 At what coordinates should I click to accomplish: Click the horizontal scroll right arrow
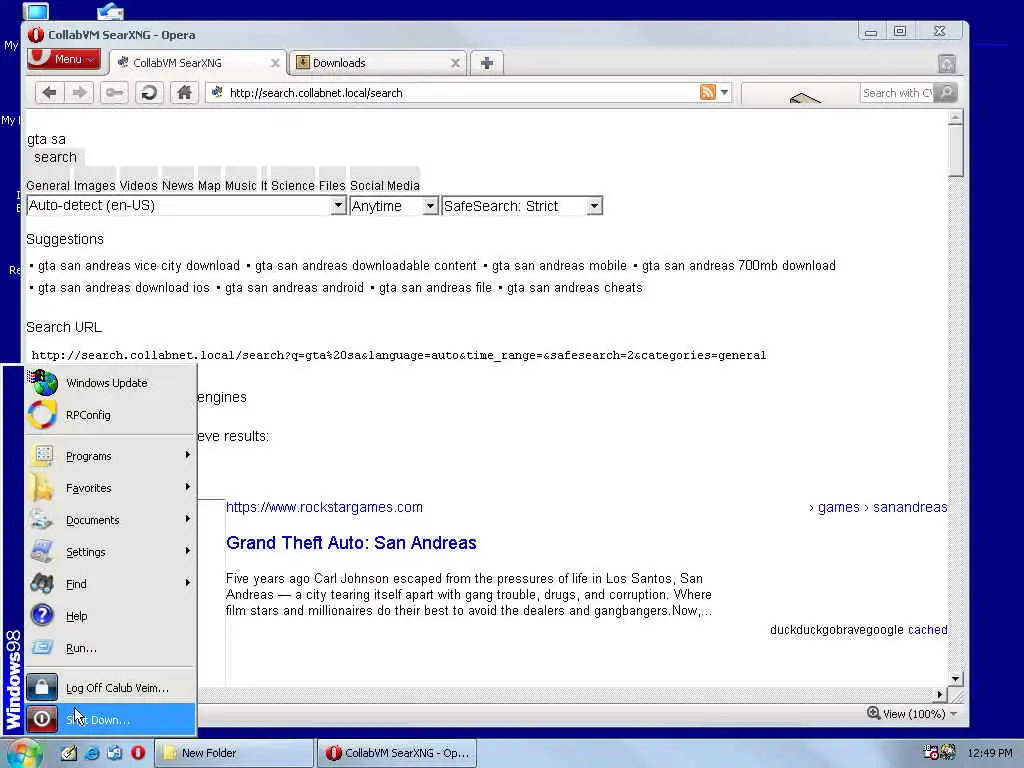(939, 695)
